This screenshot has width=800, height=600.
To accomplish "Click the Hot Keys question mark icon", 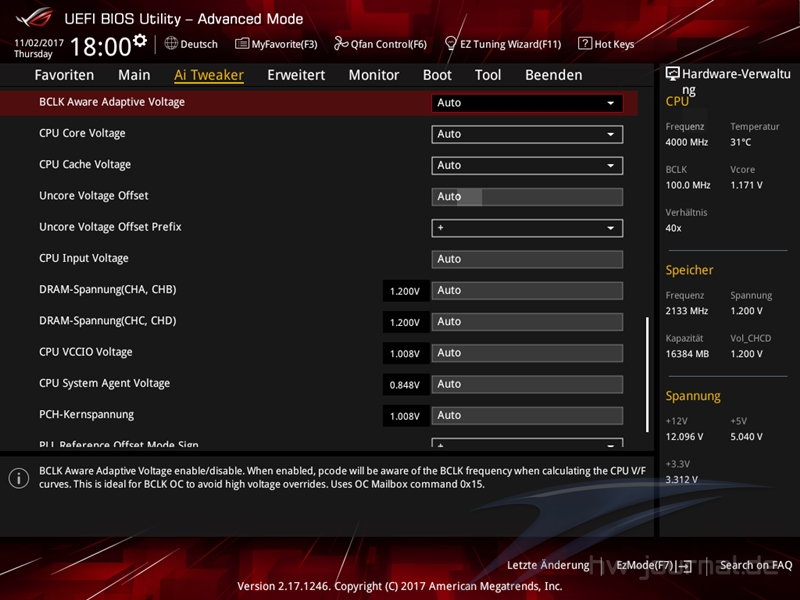I will tap(585, 43).
